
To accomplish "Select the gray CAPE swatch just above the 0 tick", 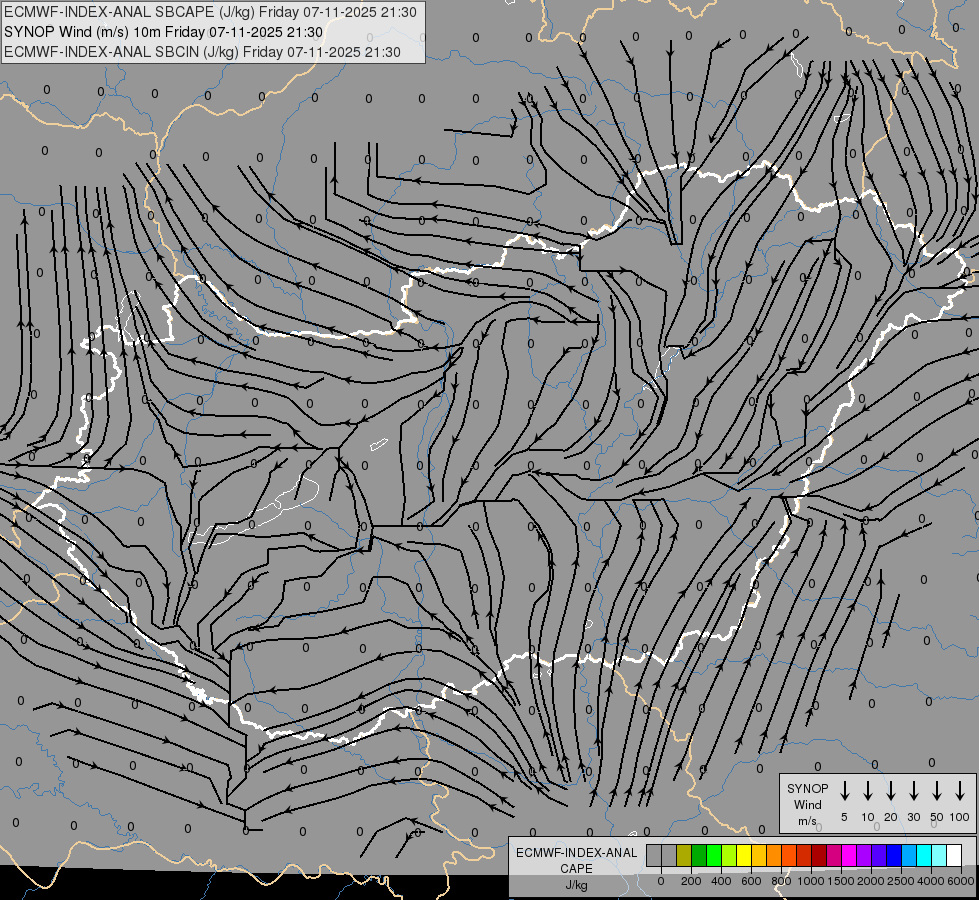I will tap(669, 855).
